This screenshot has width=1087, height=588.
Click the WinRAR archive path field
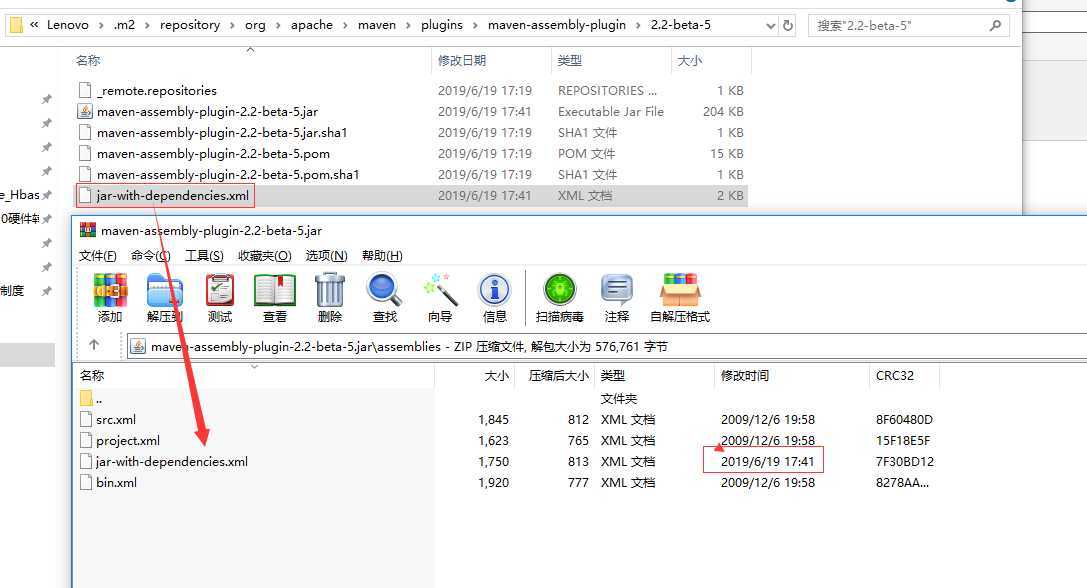pyautogui.click(x=607, y=346)
